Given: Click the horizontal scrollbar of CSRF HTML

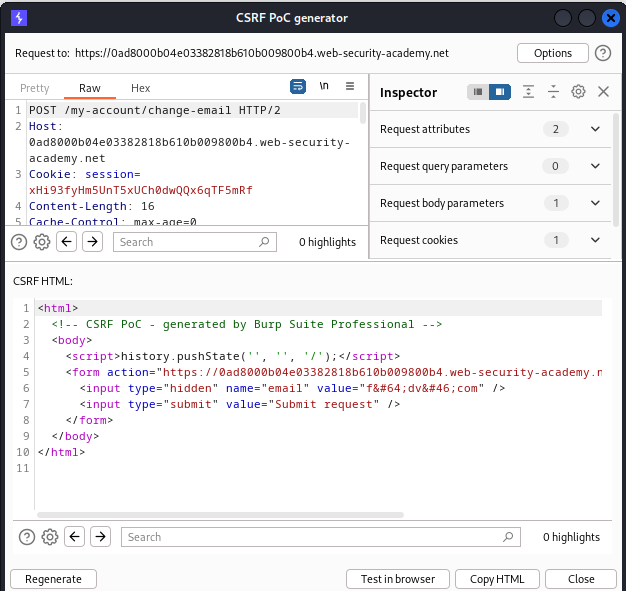Looking at the screenshot, I should (x=220, y=515).
